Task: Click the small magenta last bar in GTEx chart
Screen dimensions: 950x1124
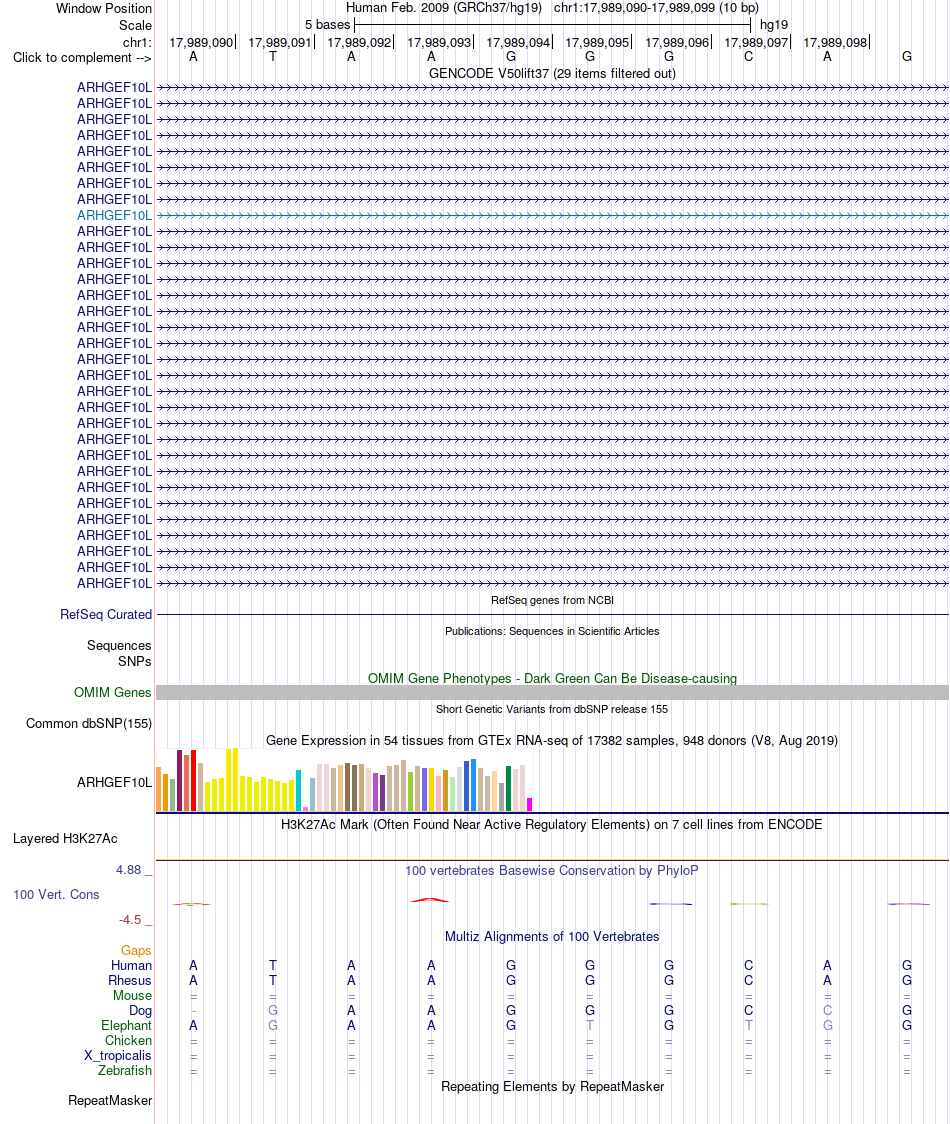Action: [530, 804]
